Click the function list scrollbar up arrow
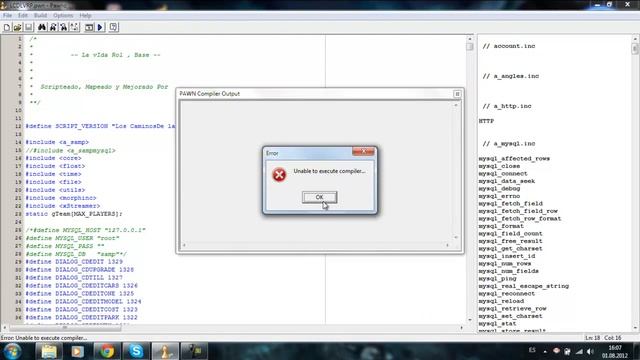Image resolution: width=640 pixels, height=360 pixels. coord(635,39)
